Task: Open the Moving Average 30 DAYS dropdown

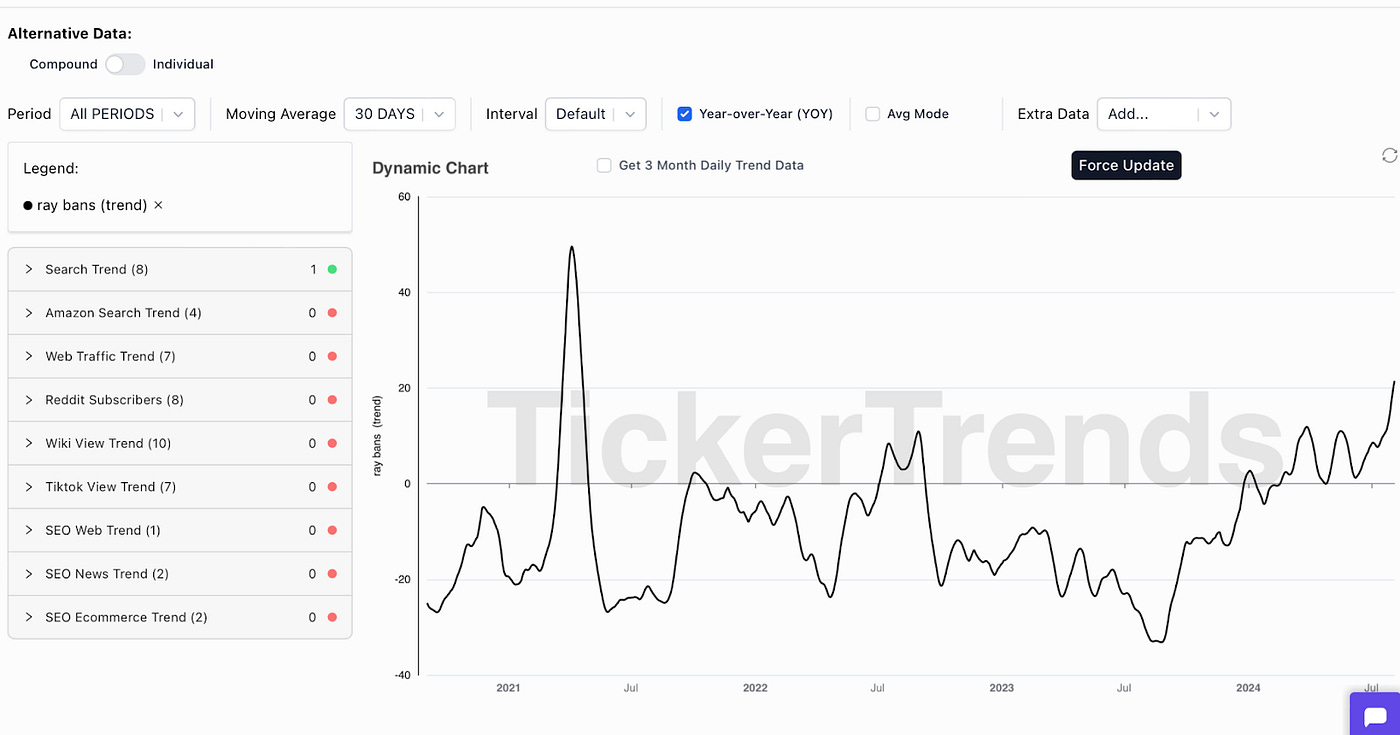Action: pos(399,114)
